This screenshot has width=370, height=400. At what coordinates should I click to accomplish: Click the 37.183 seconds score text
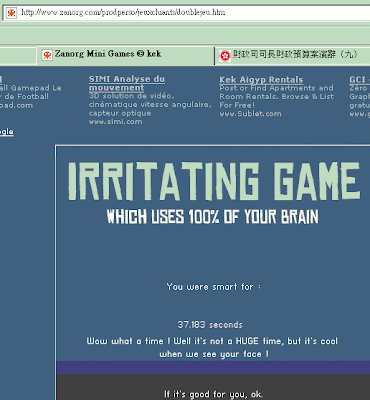210,325
